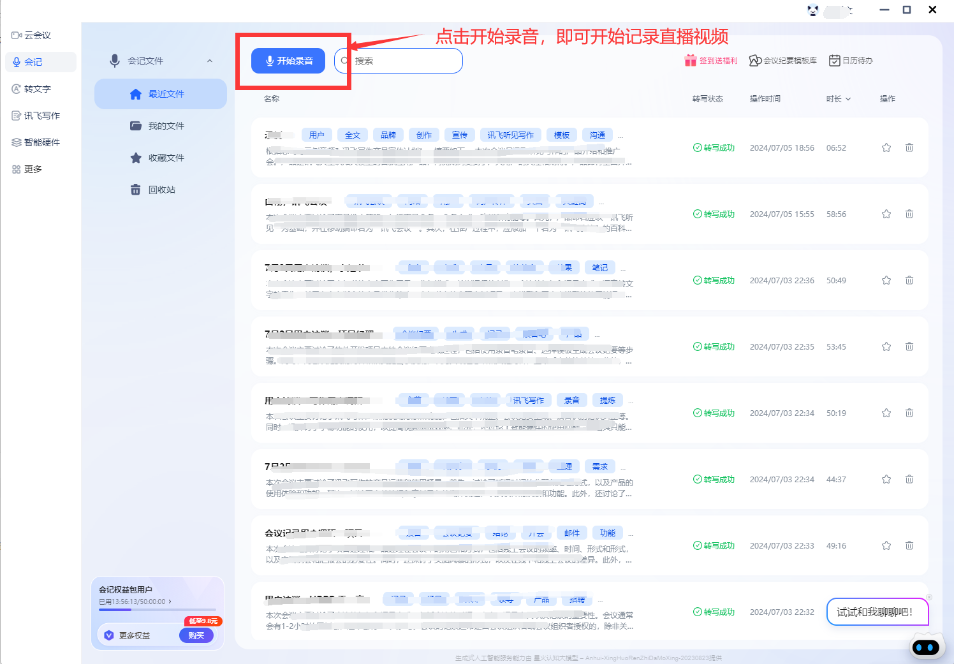957x667 pixels.
Task: Focus the 搜索 search field
Action: point(399,61)
